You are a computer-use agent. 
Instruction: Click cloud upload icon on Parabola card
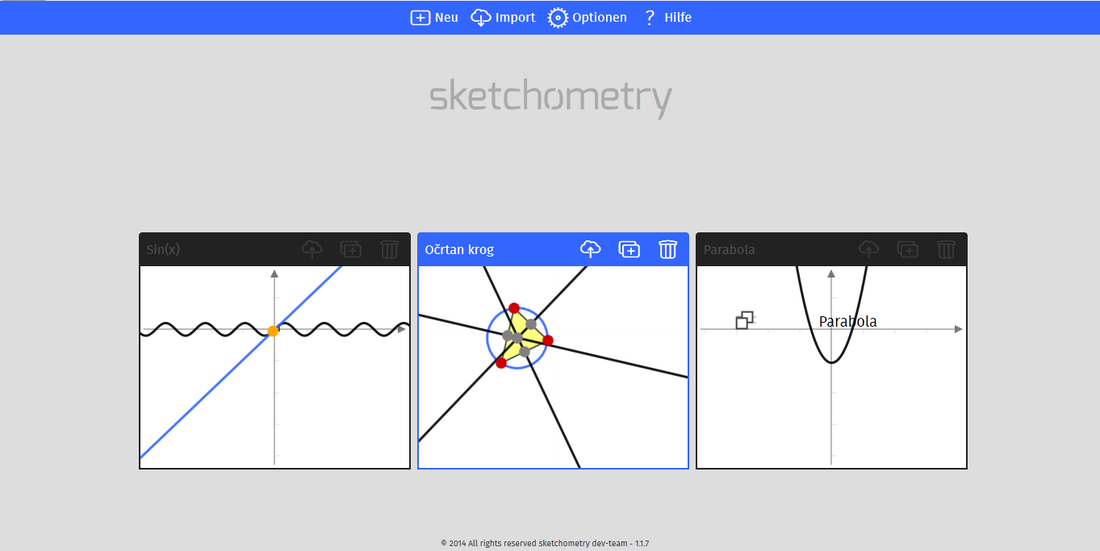click(x=869, y=249)
